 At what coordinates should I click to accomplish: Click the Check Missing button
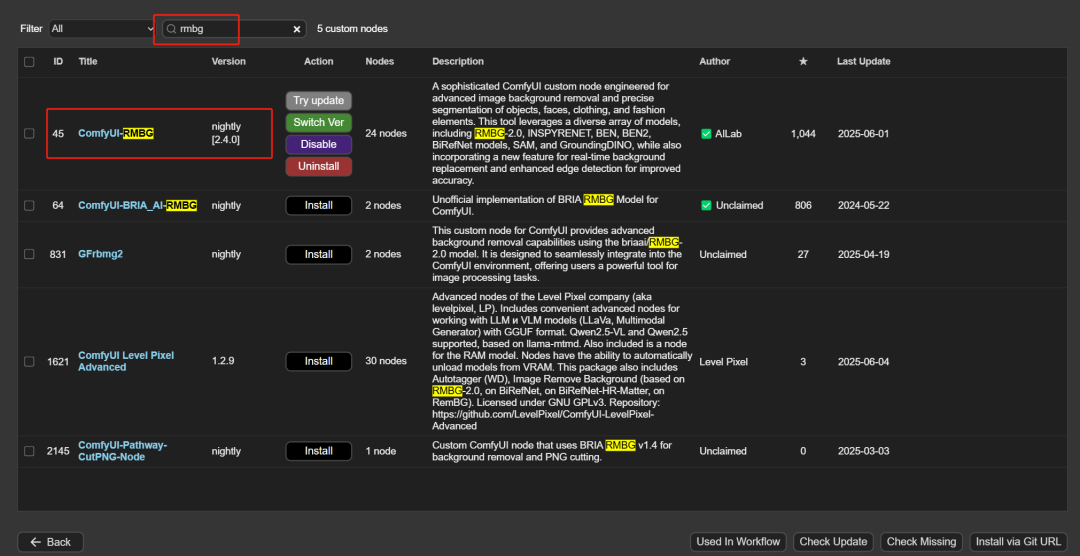[x=921, y=542]
